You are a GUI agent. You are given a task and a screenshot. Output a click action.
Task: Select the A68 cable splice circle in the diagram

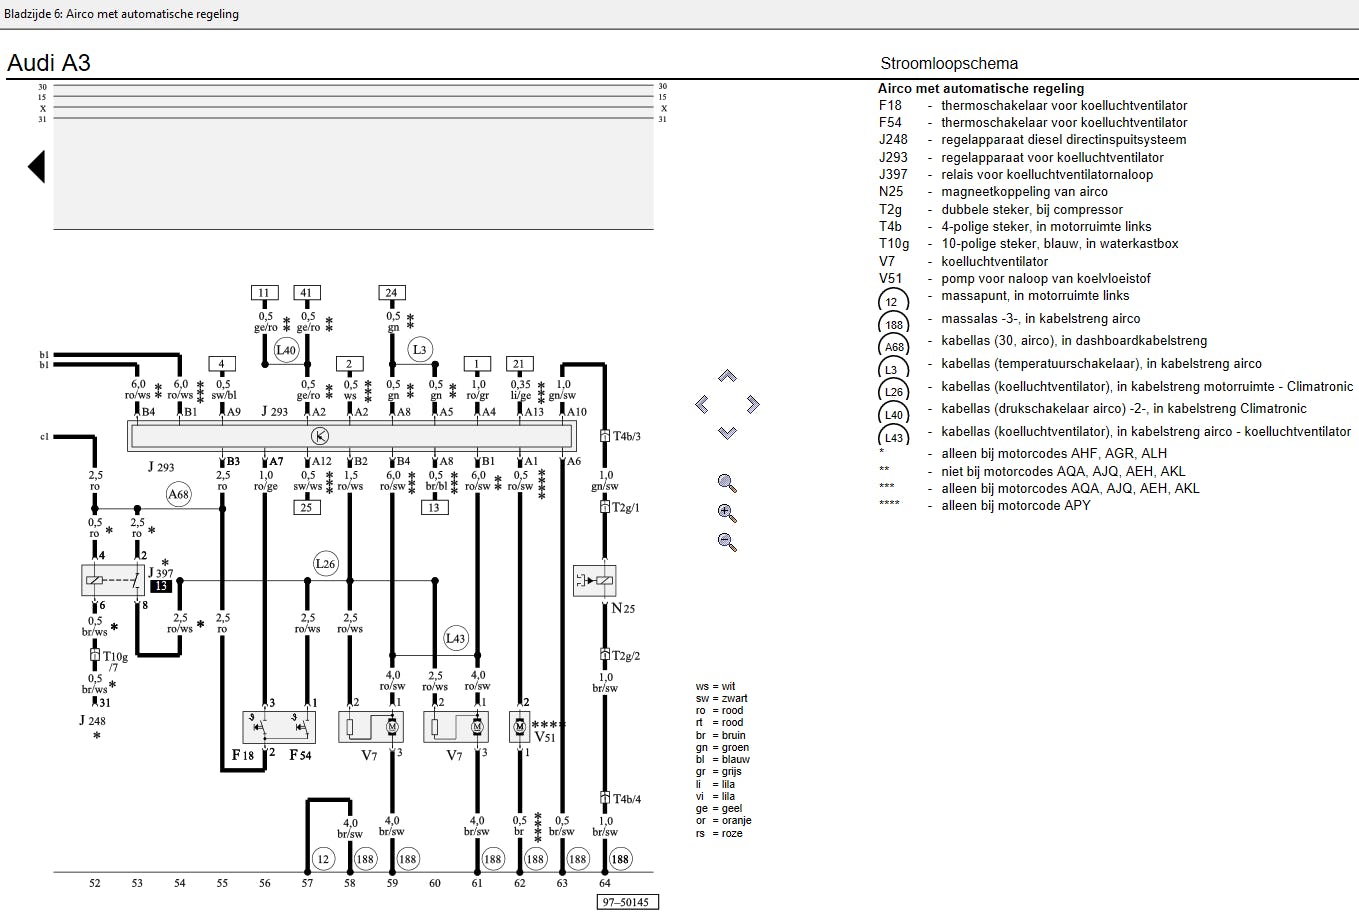178,494
